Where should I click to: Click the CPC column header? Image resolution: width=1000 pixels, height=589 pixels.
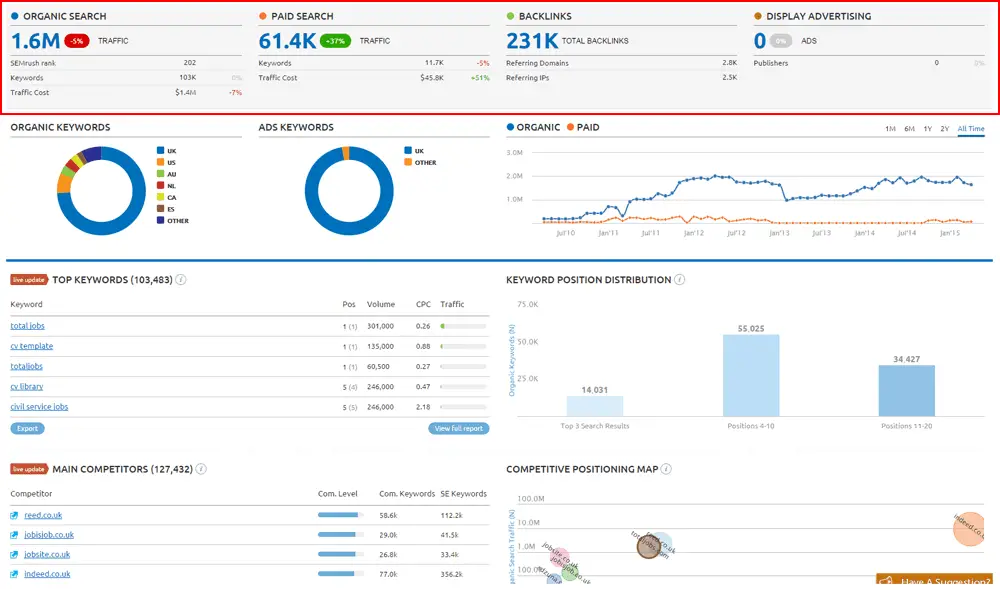tap(423, 305)
